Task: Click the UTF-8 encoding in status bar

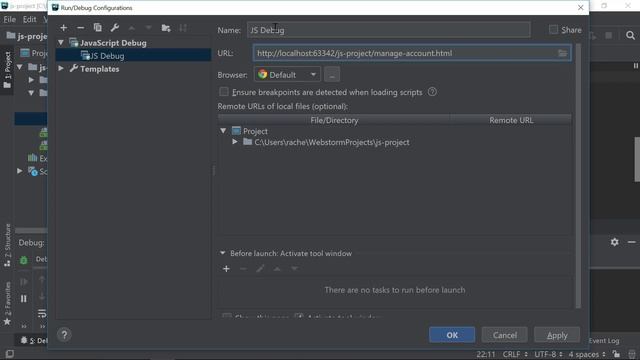Action: (x=548, y=354)
